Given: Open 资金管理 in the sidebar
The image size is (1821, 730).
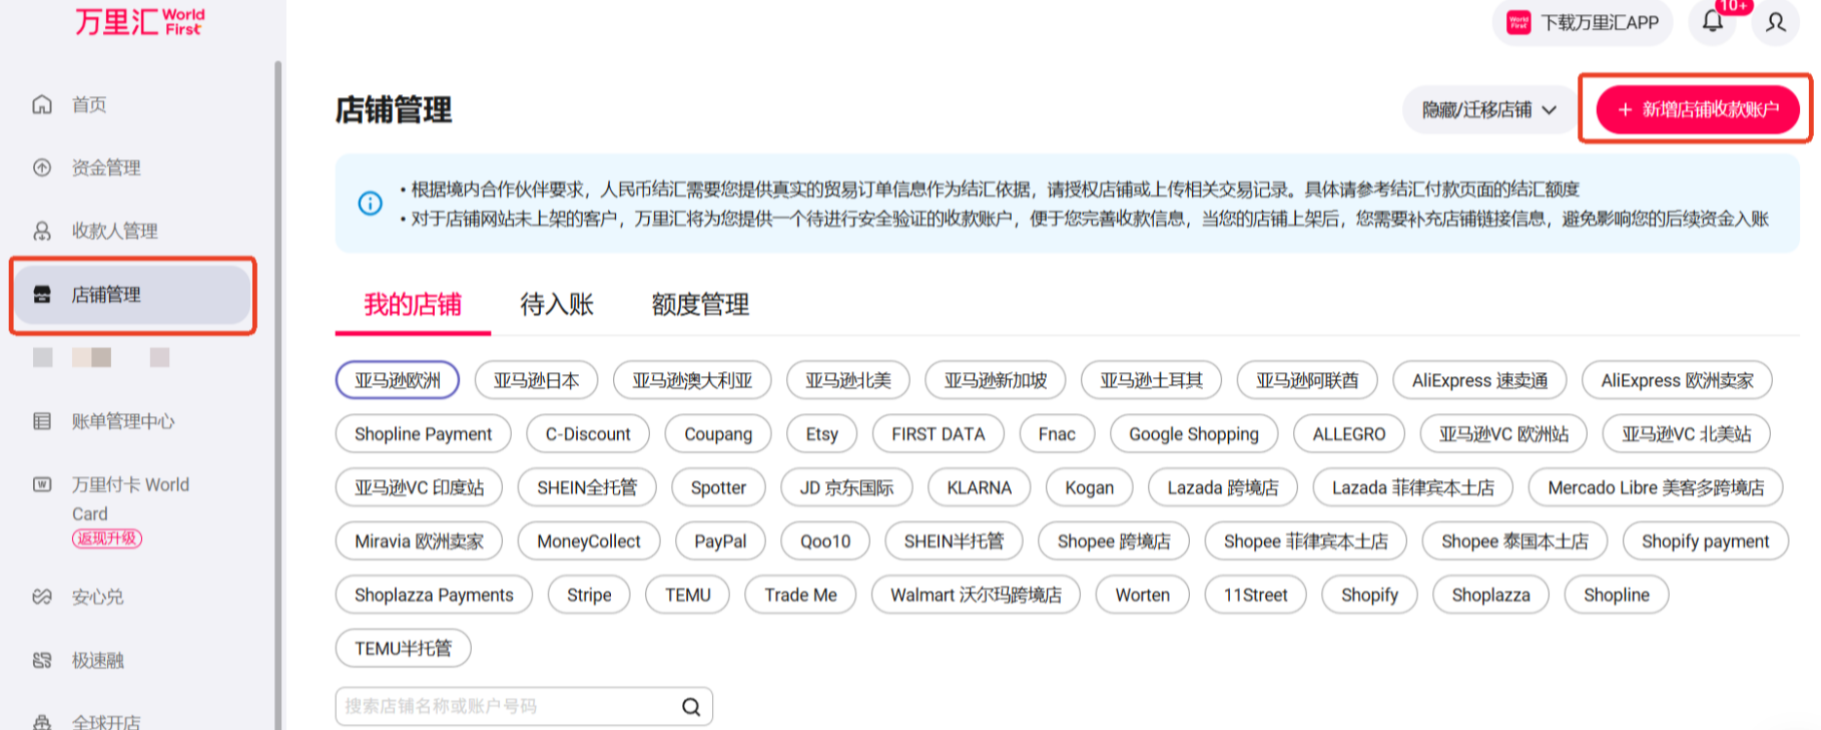Looking at the screenshot, I should point(106,167).
